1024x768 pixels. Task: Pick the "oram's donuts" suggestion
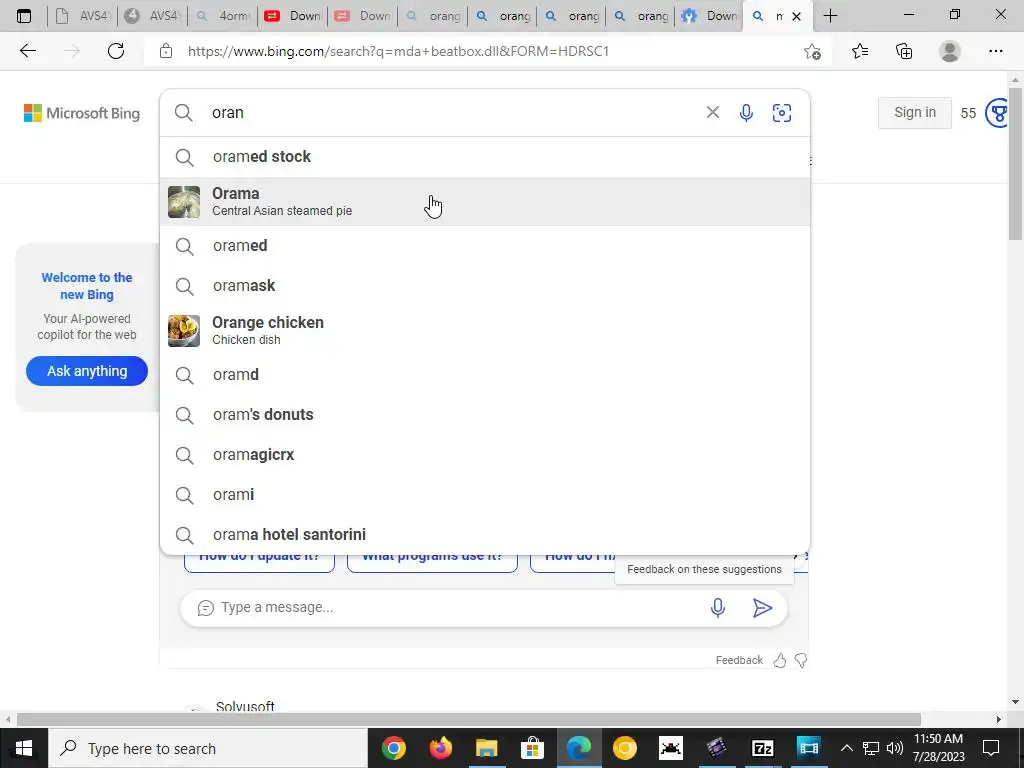(x=485, y=415)
